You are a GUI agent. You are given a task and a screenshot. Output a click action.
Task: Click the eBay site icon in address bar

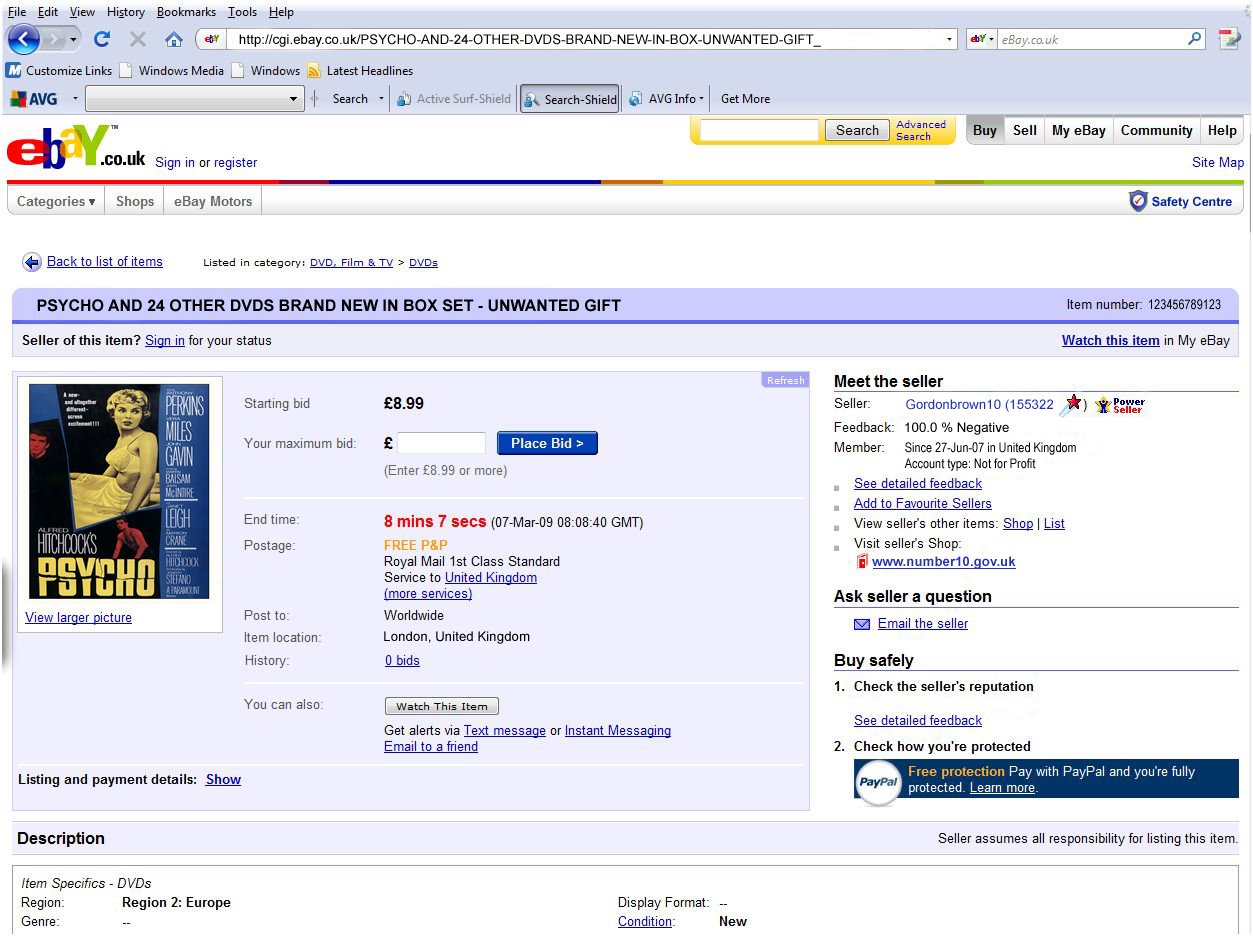(212, 39)
